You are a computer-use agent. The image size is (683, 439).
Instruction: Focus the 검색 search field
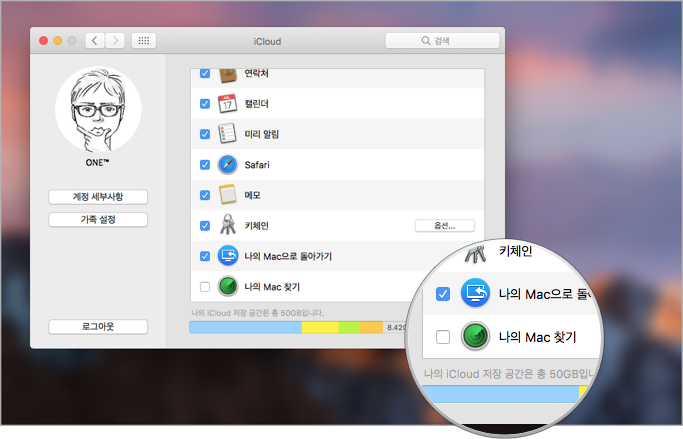click(x=442, y=41)
